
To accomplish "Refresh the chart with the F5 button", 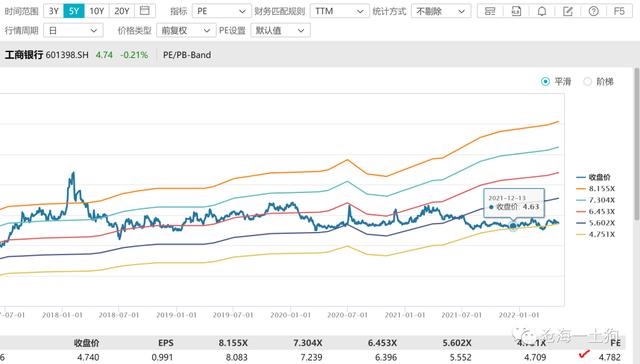I will [619, 11].
